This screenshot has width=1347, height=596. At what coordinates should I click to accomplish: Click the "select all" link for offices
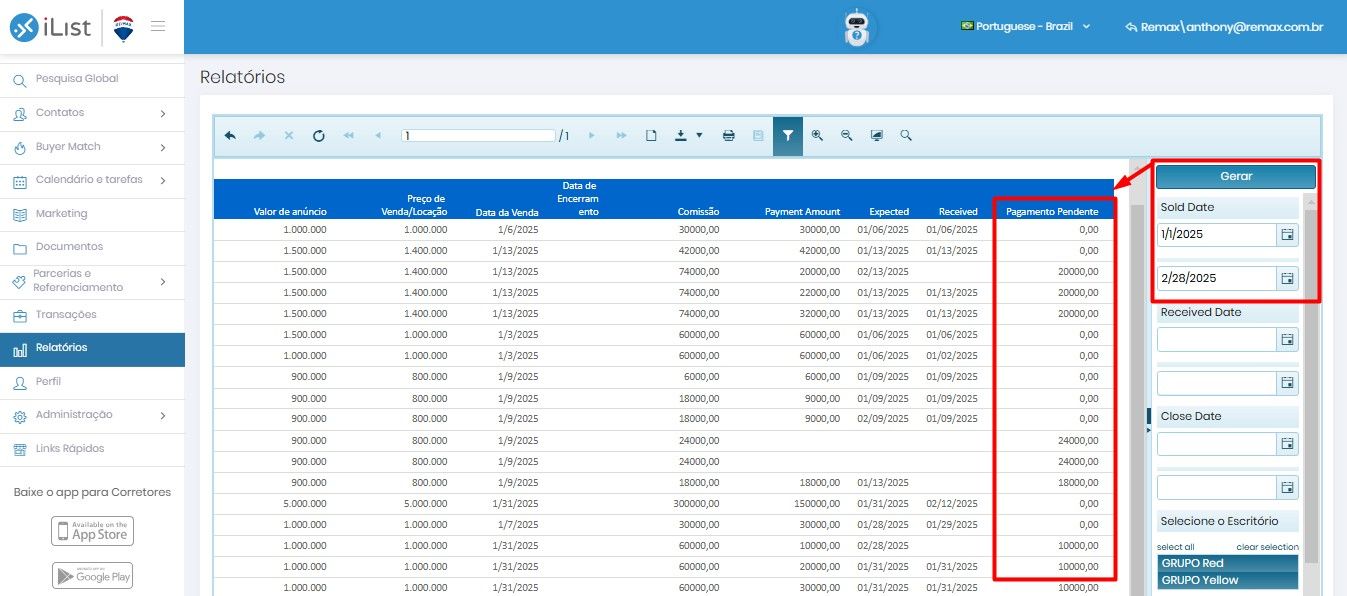pos(1176,547)
